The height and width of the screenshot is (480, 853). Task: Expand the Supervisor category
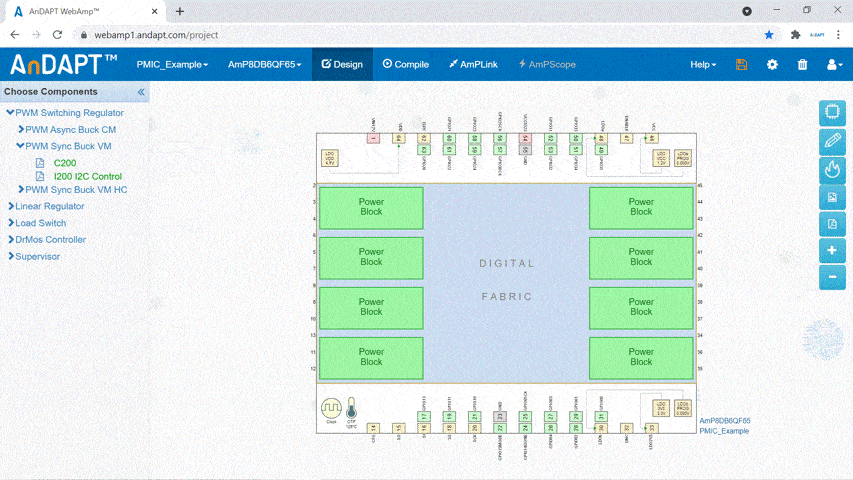pyautogui.click(x=11, y=256)
